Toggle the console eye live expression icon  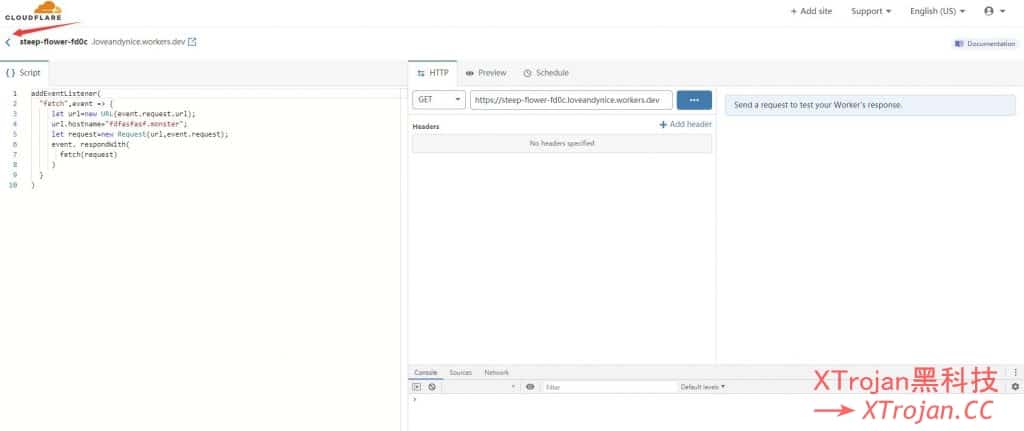530,386
